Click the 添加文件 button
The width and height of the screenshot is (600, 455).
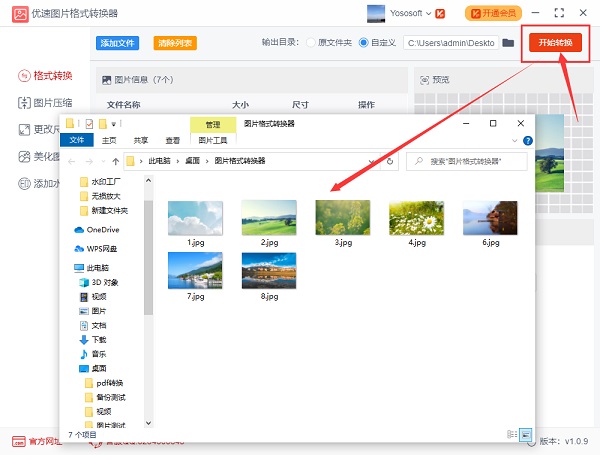pos(118,43)
